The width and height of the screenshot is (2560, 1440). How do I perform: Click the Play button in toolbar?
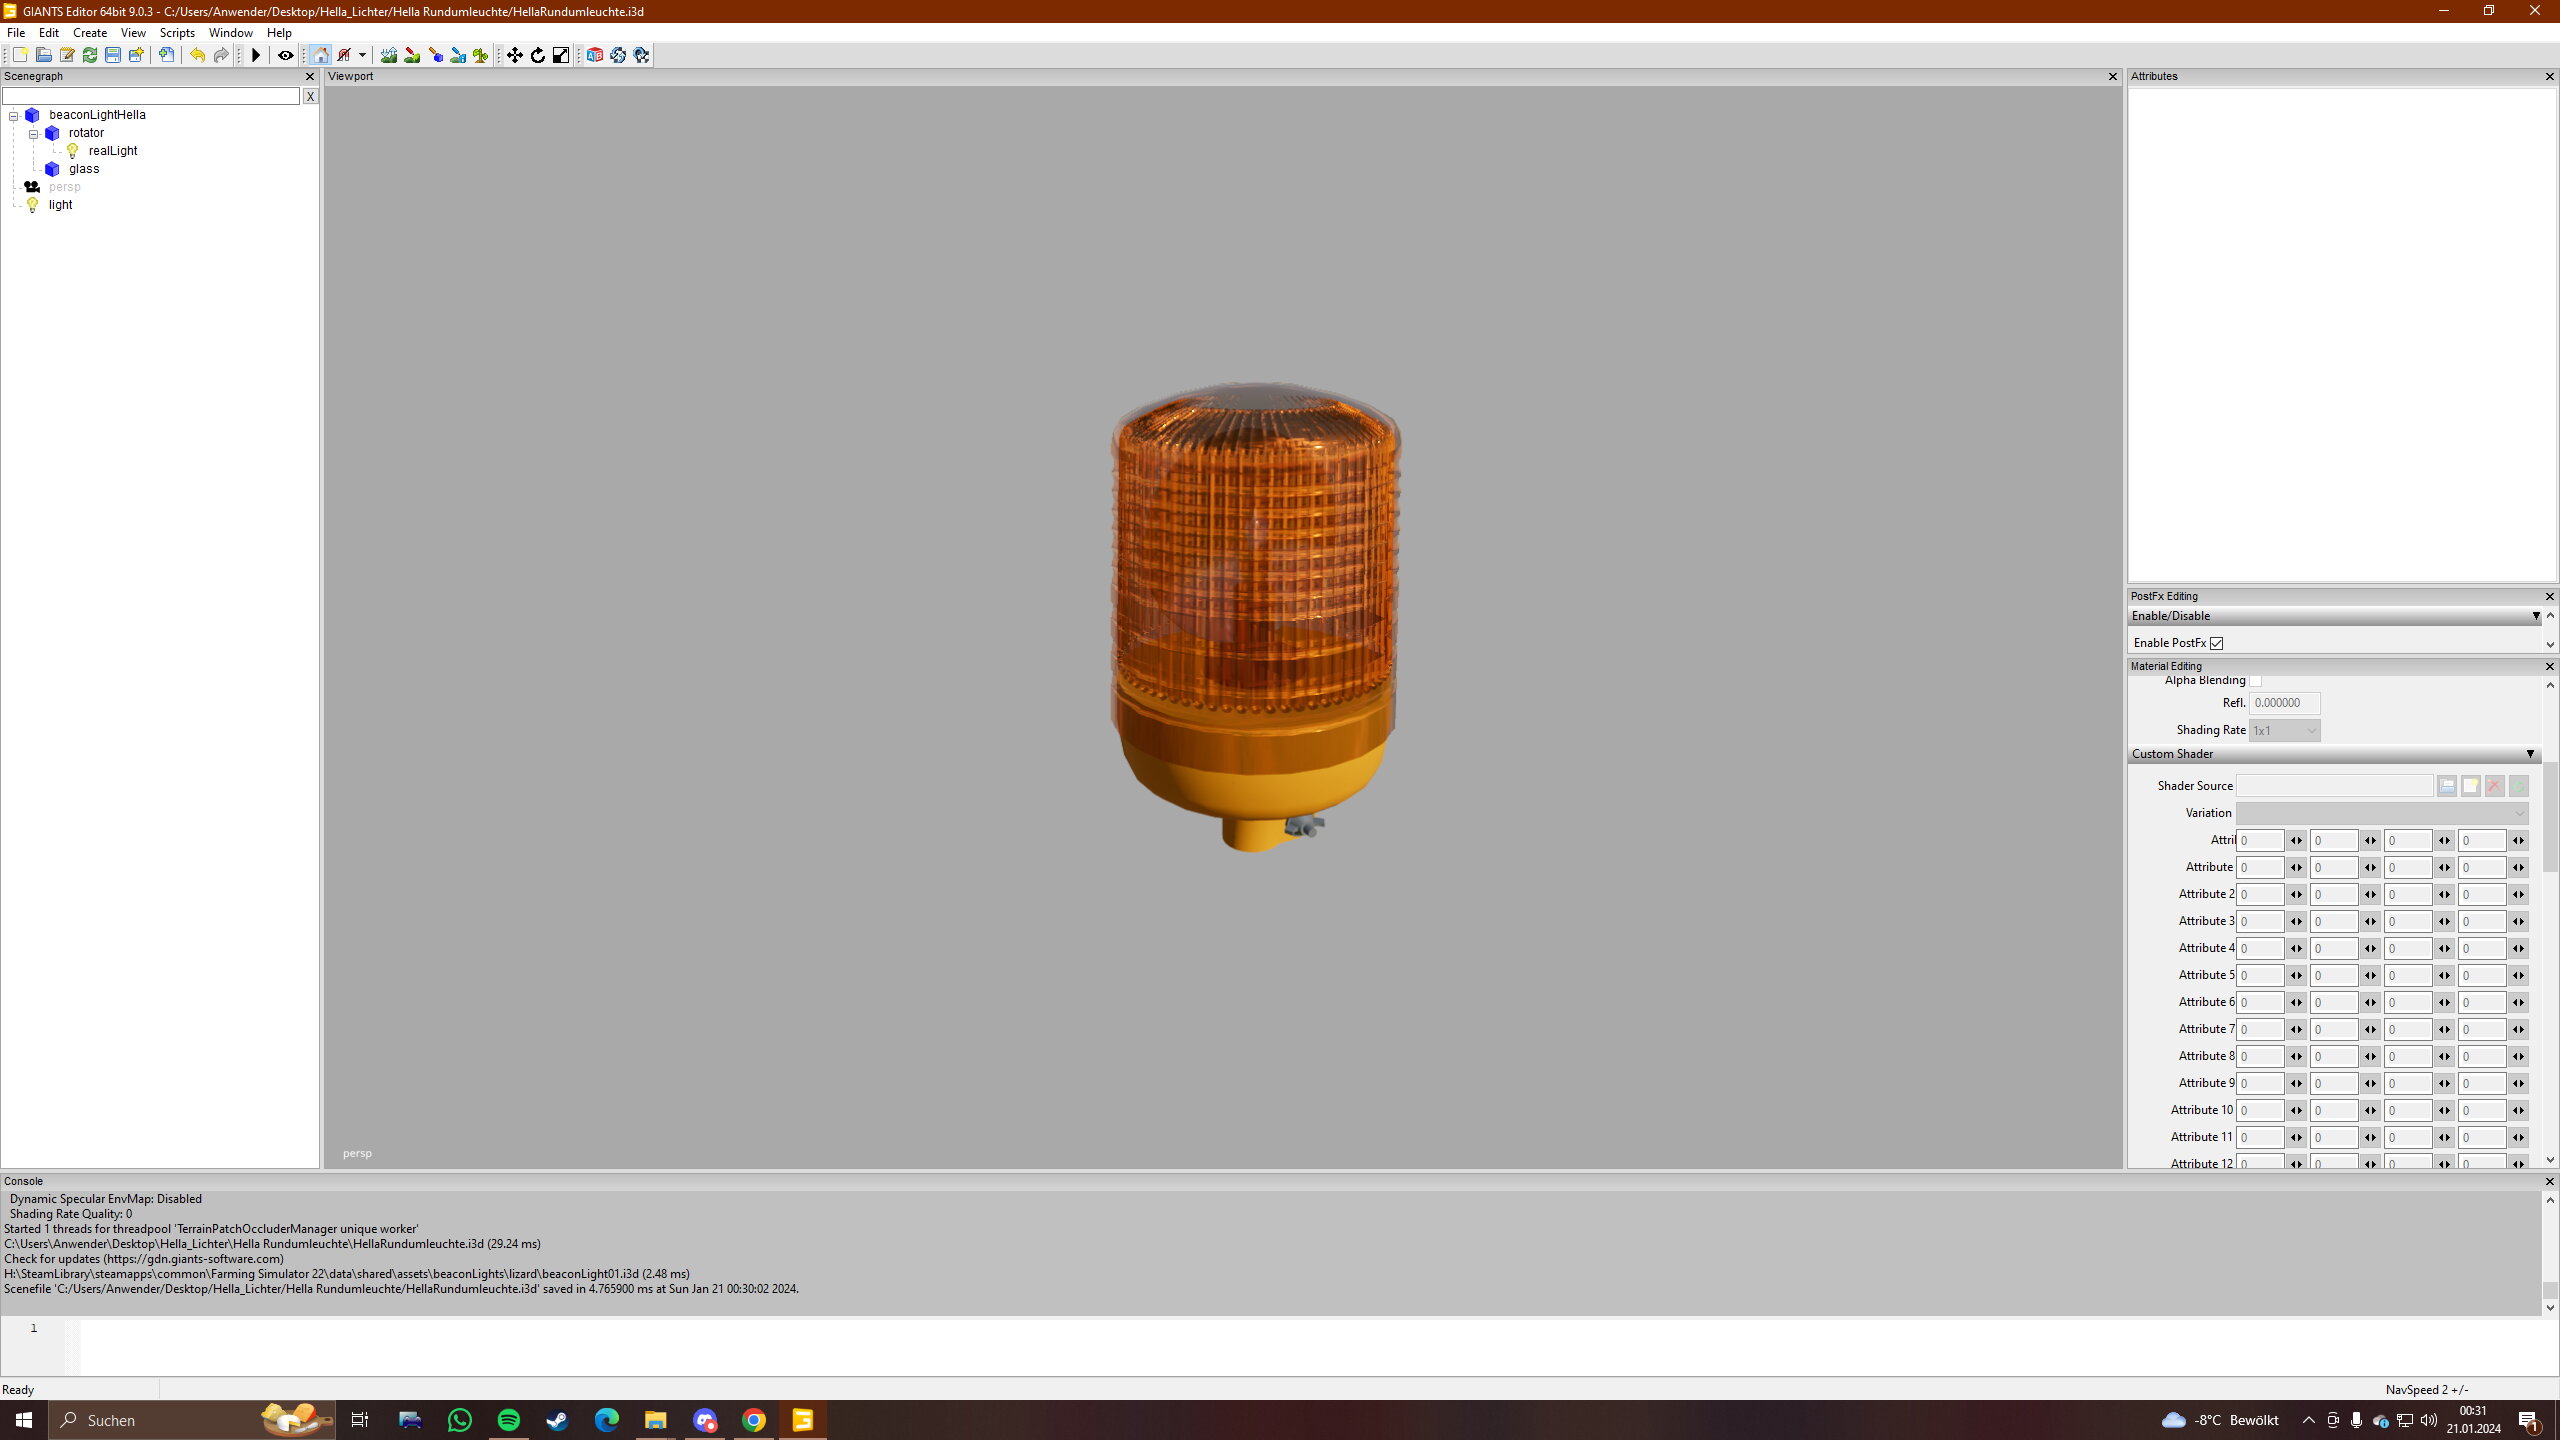coord(256,55)
